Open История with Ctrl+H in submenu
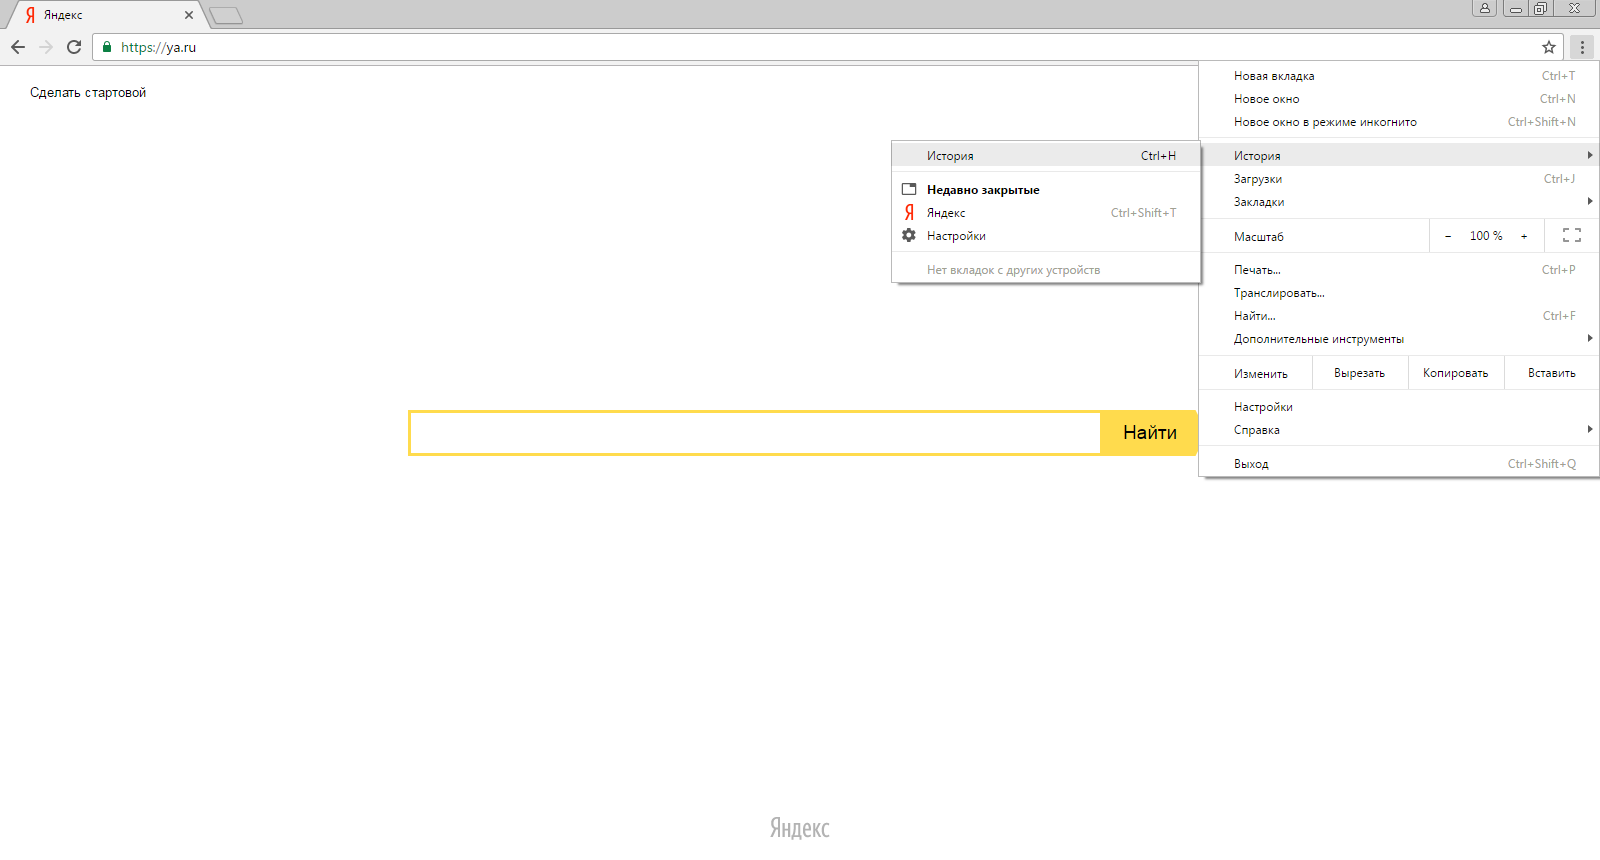This screenshot has height=860, width=1600. click(1046, 156)
